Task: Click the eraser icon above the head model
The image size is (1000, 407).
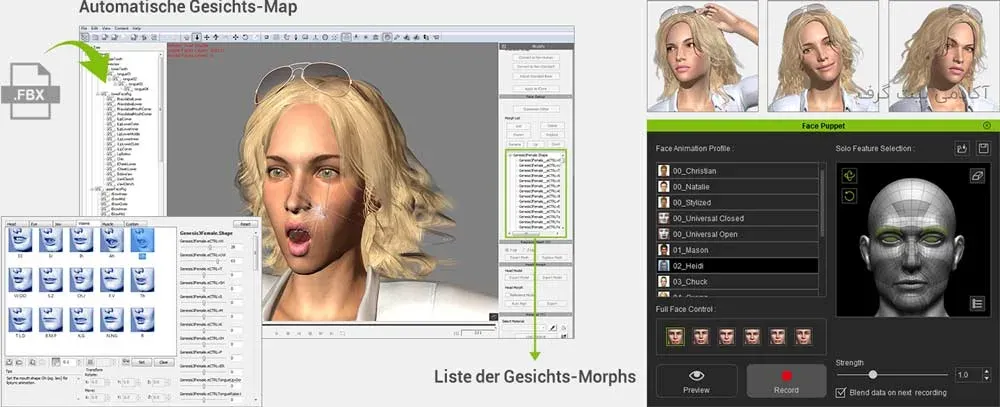Action: click(x=977, y=176)
